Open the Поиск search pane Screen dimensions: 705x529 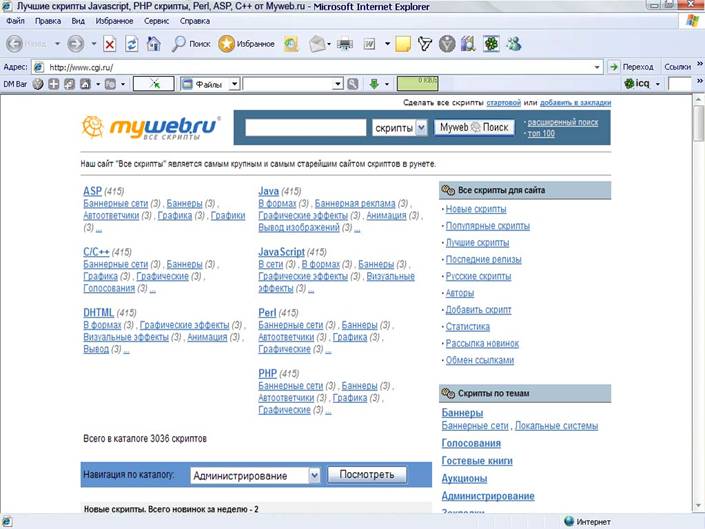pyautogui.click(x=191, y=44)
